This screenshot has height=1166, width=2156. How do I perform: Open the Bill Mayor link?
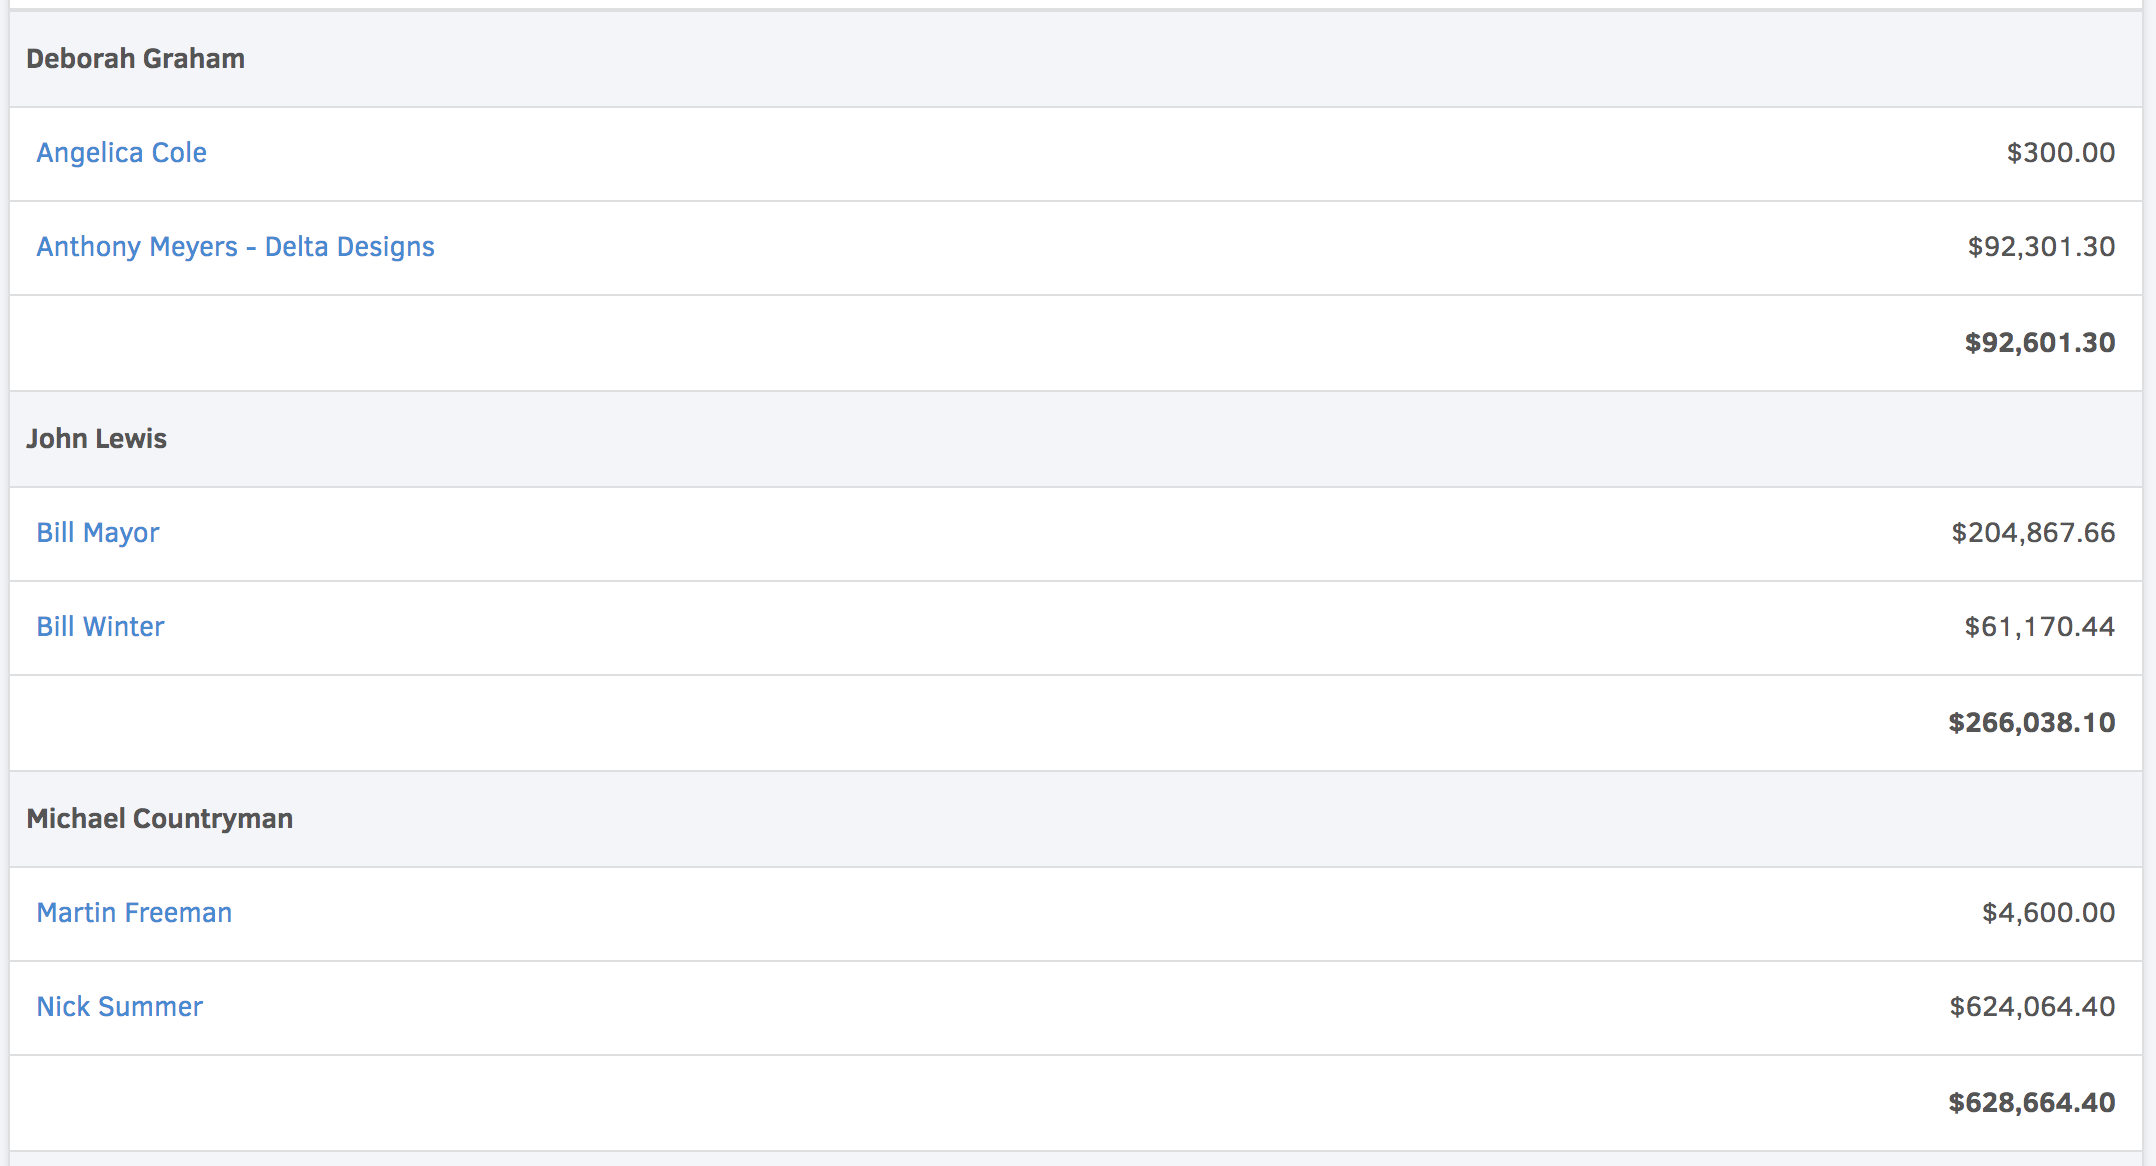[98, 533]
